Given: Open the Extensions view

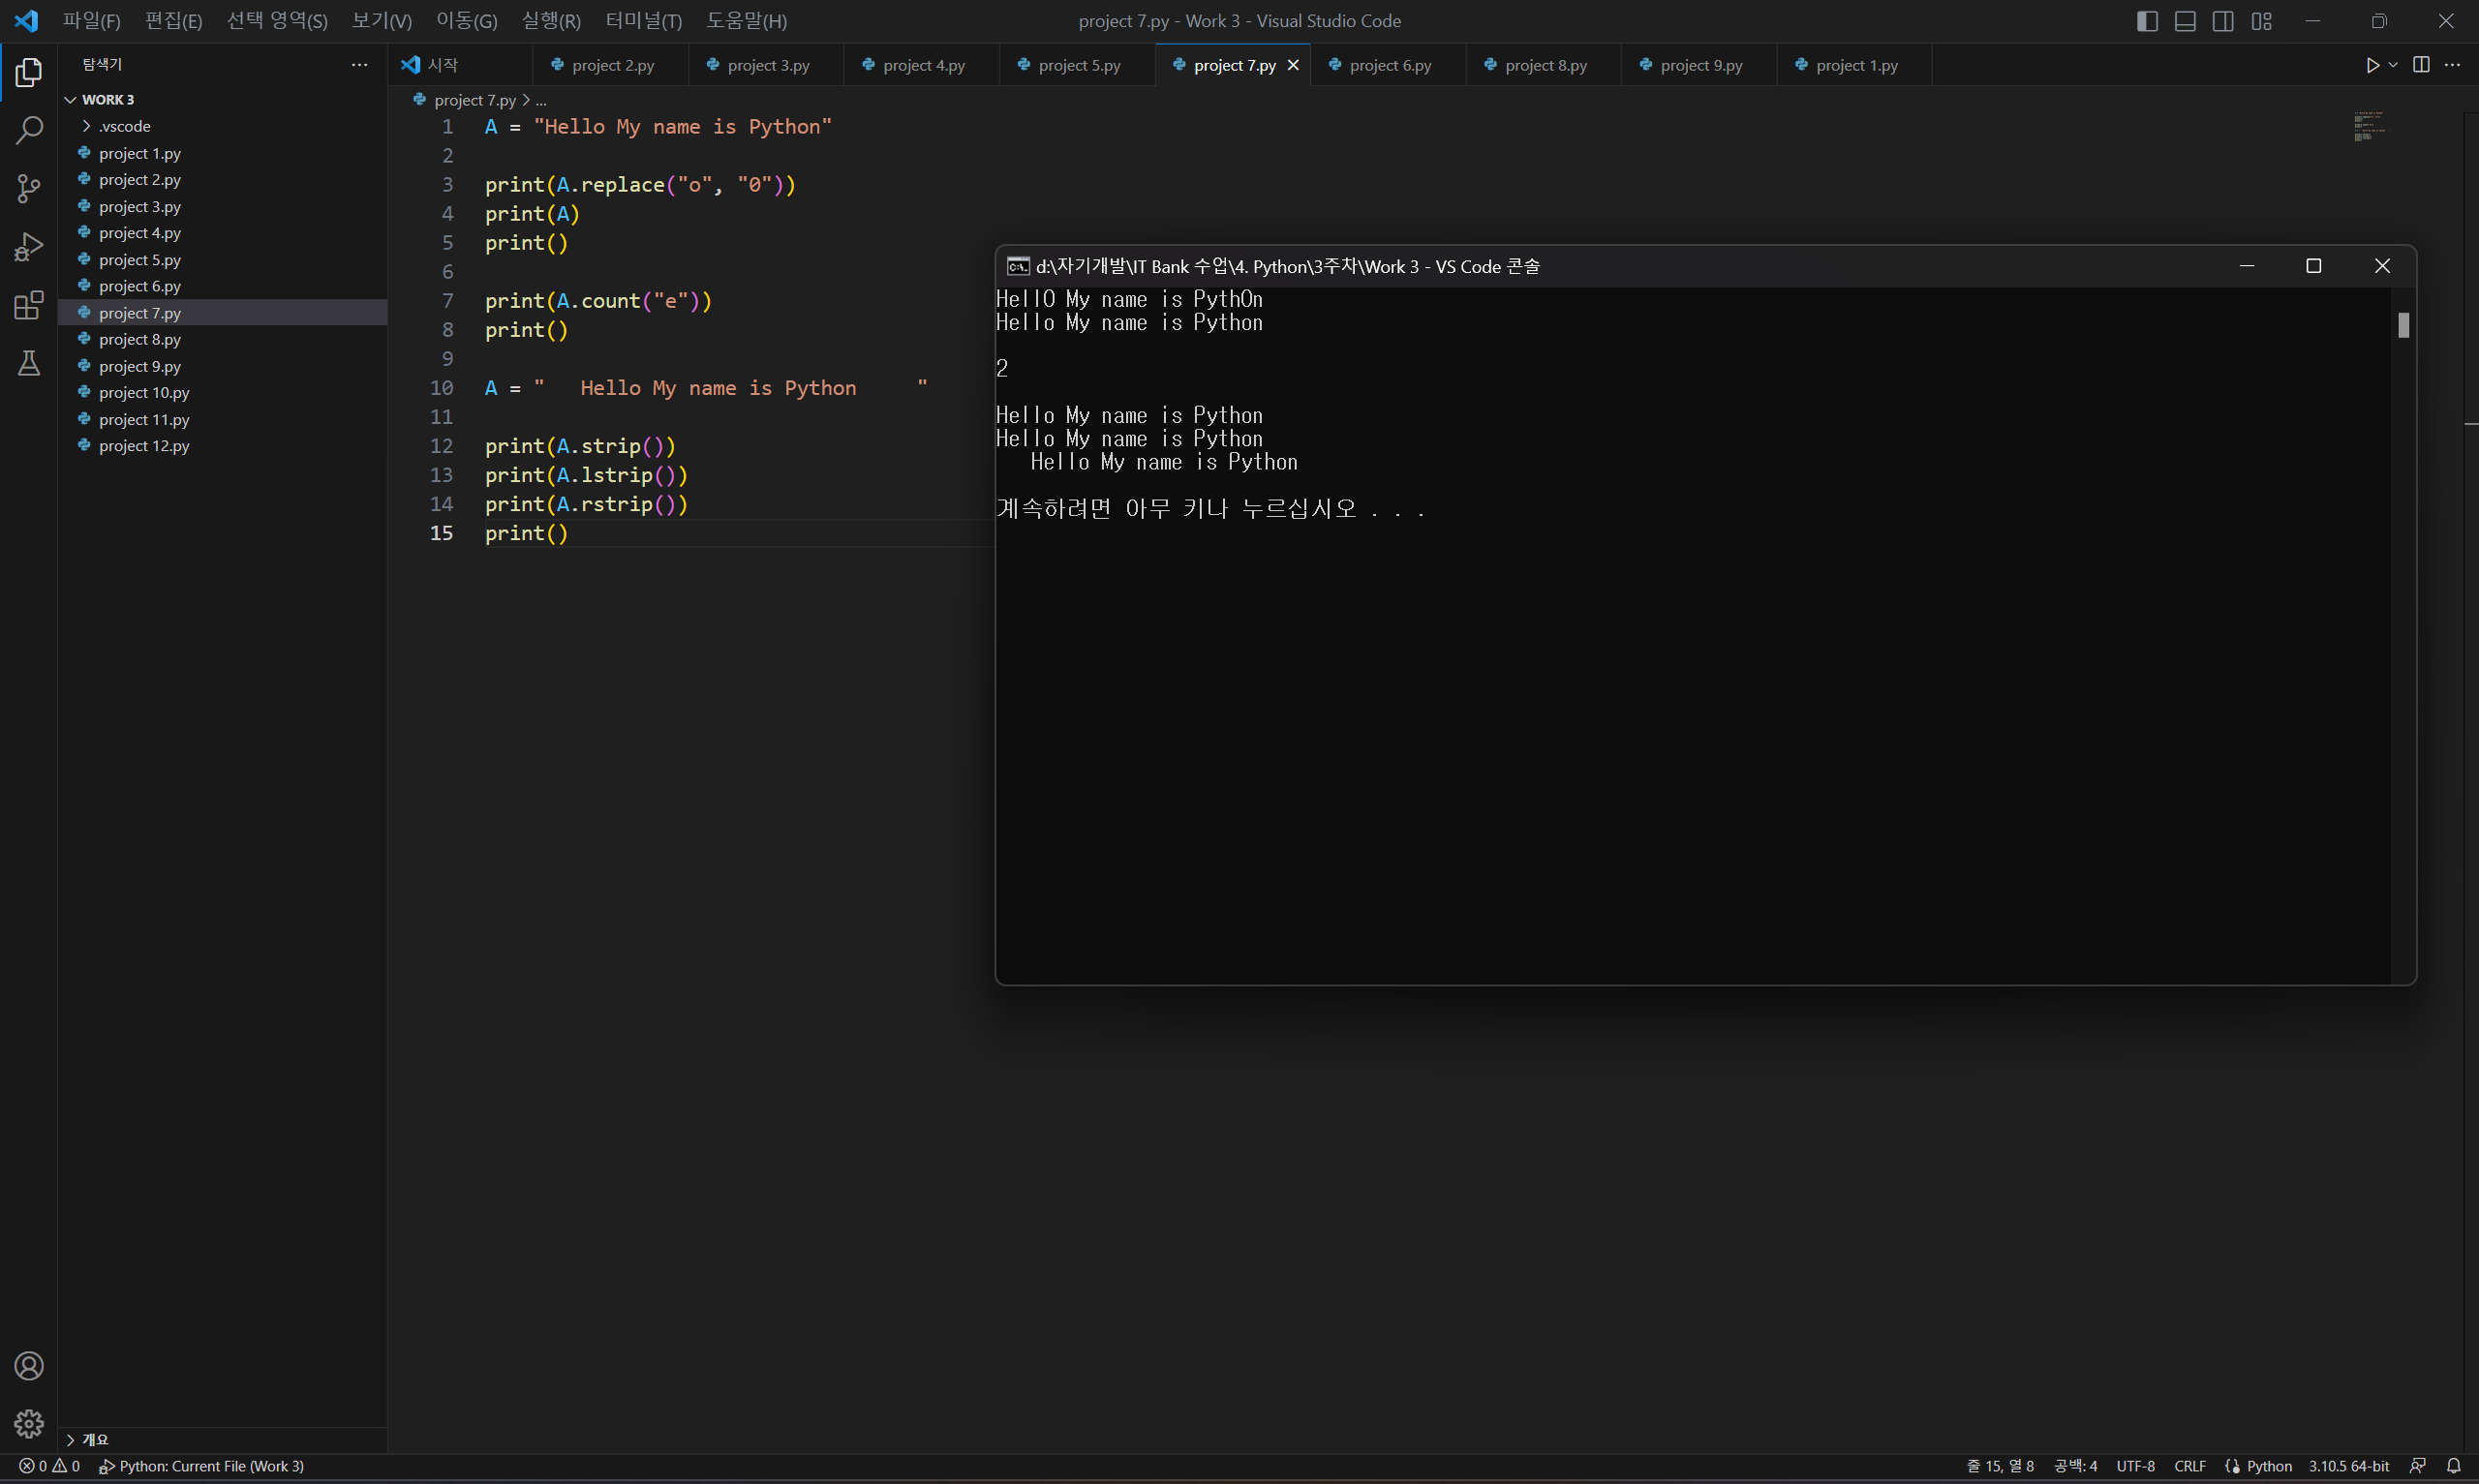Looking at the screenshot, I should click(x=29, y=305).
